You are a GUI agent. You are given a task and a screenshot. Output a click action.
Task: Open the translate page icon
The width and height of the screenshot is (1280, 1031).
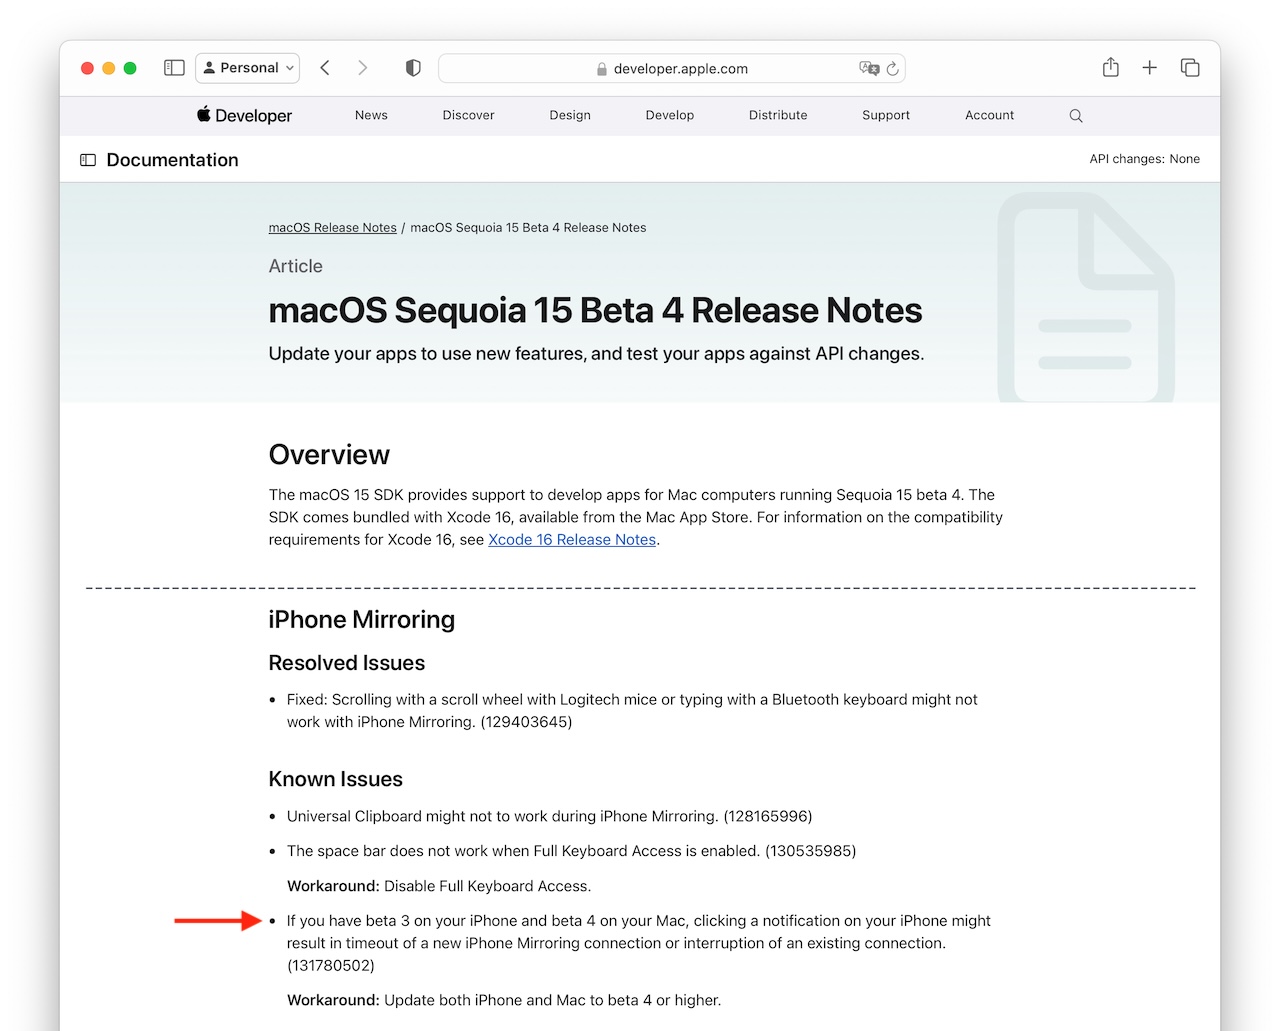point(869,68)
